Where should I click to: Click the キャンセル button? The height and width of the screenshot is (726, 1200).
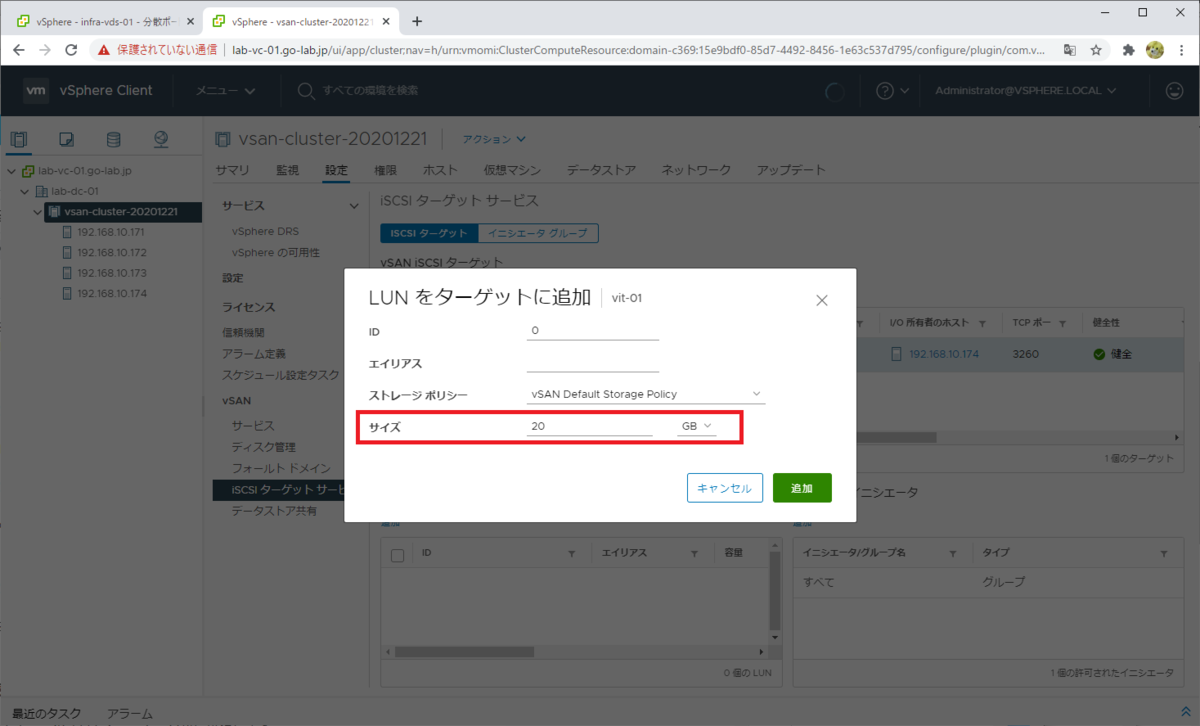coord(725,488)
